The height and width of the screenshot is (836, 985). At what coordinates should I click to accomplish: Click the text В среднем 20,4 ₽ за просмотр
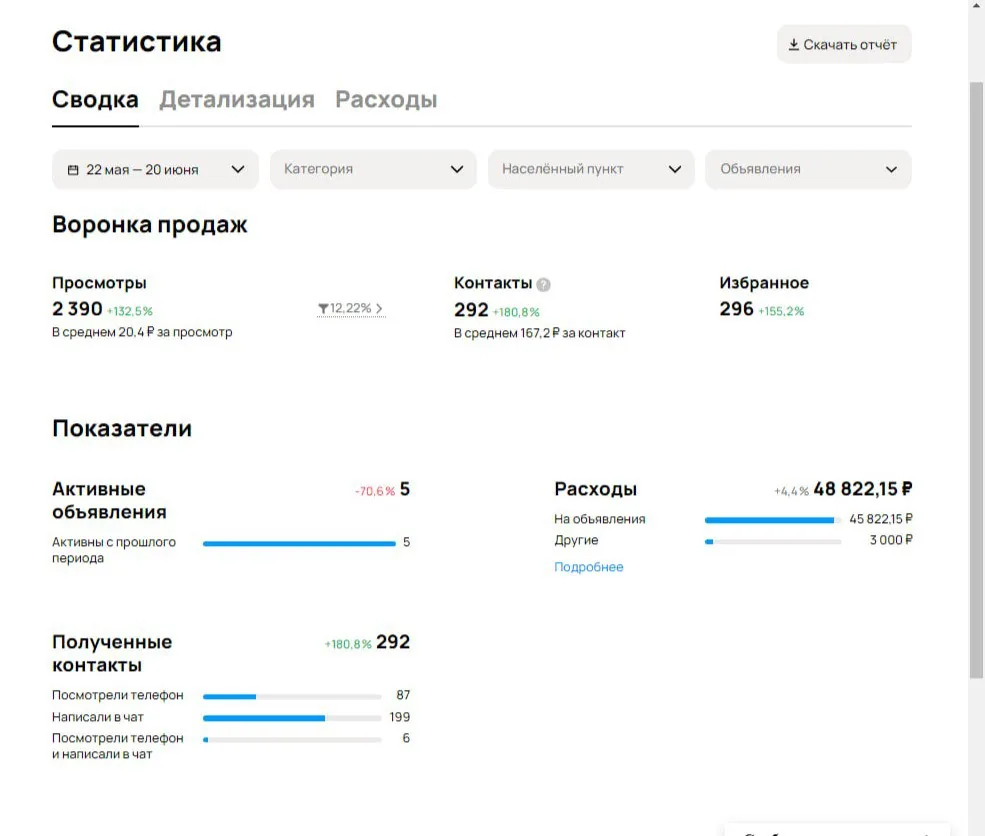tap(142, 332)
